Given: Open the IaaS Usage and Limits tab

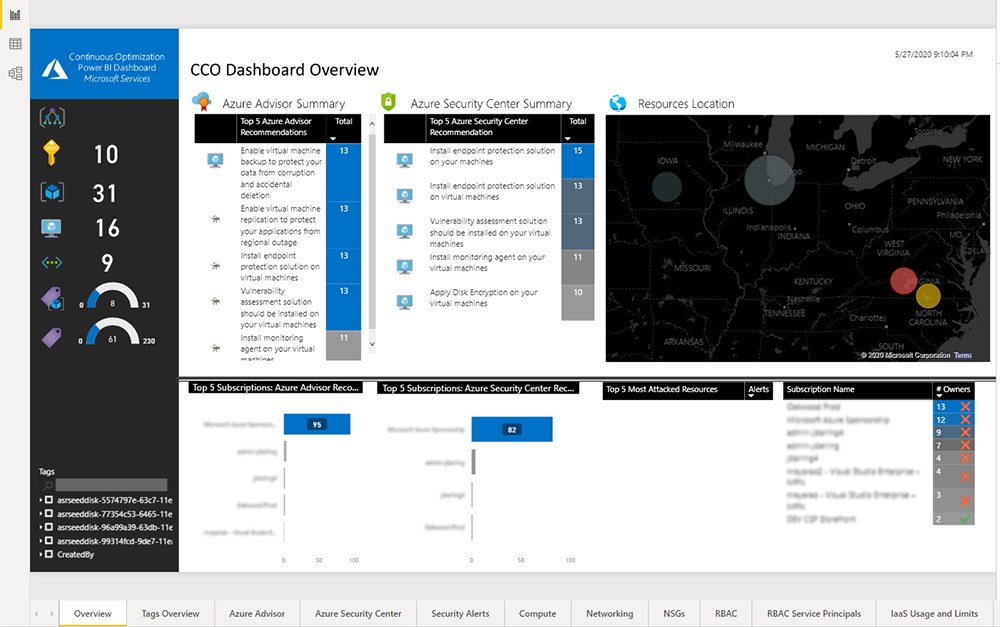Looking at the screenshot, I should pyautogui.click(x=934, y=614).
